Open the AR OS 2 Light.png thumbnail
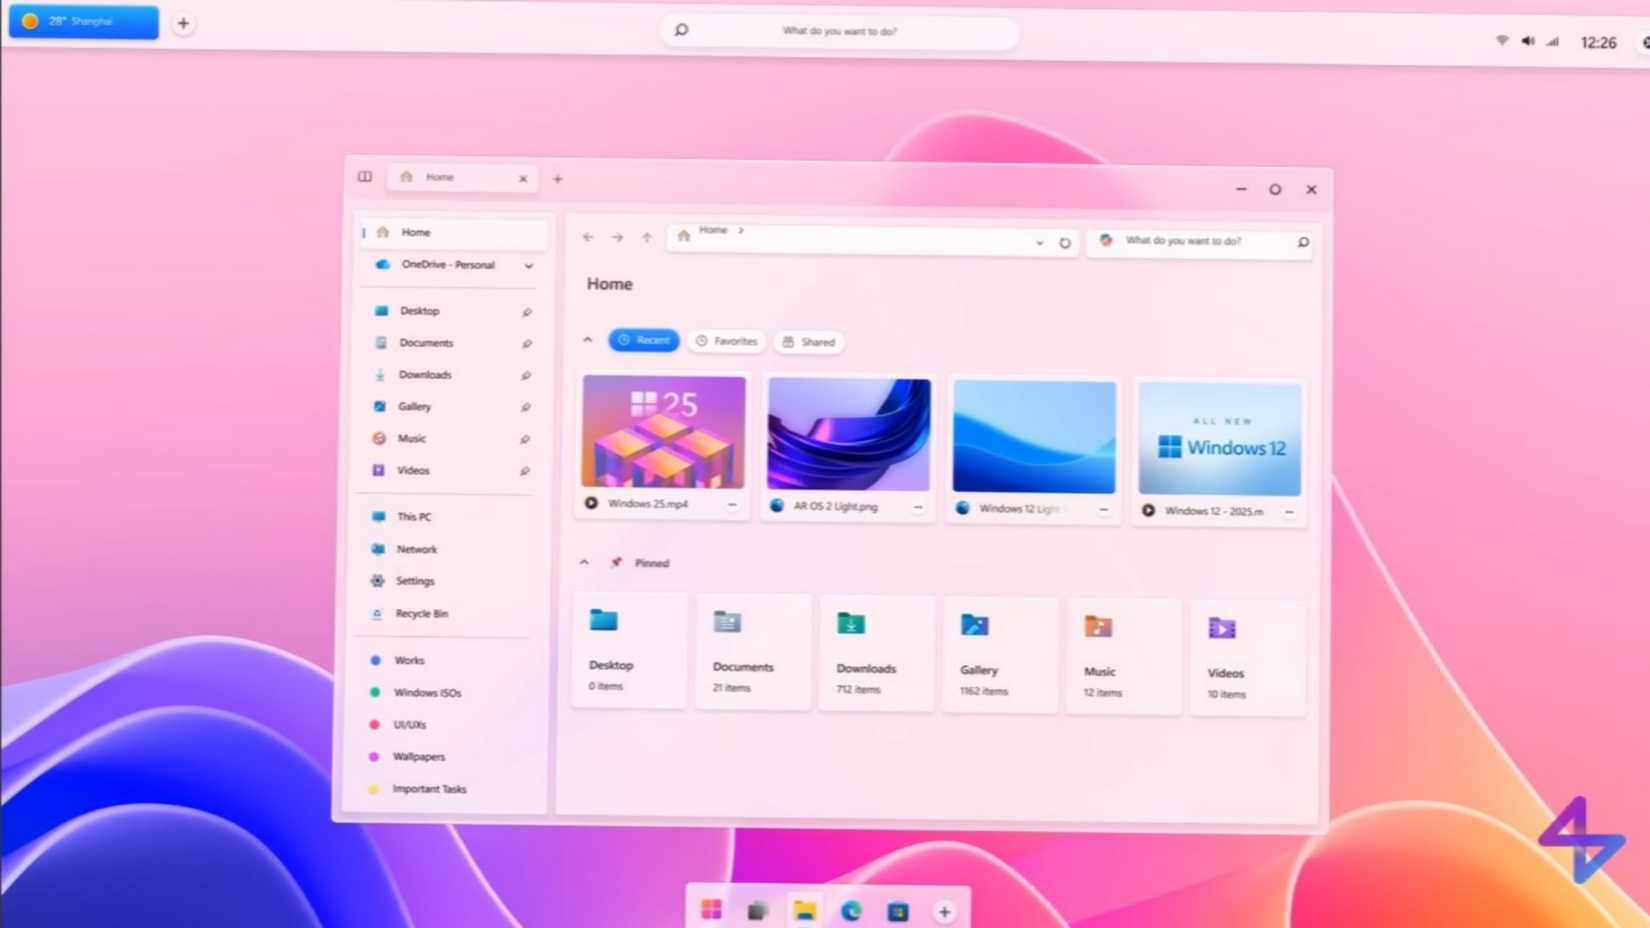1650x928 pixels. pyautogui.click(x=849, y=434)
